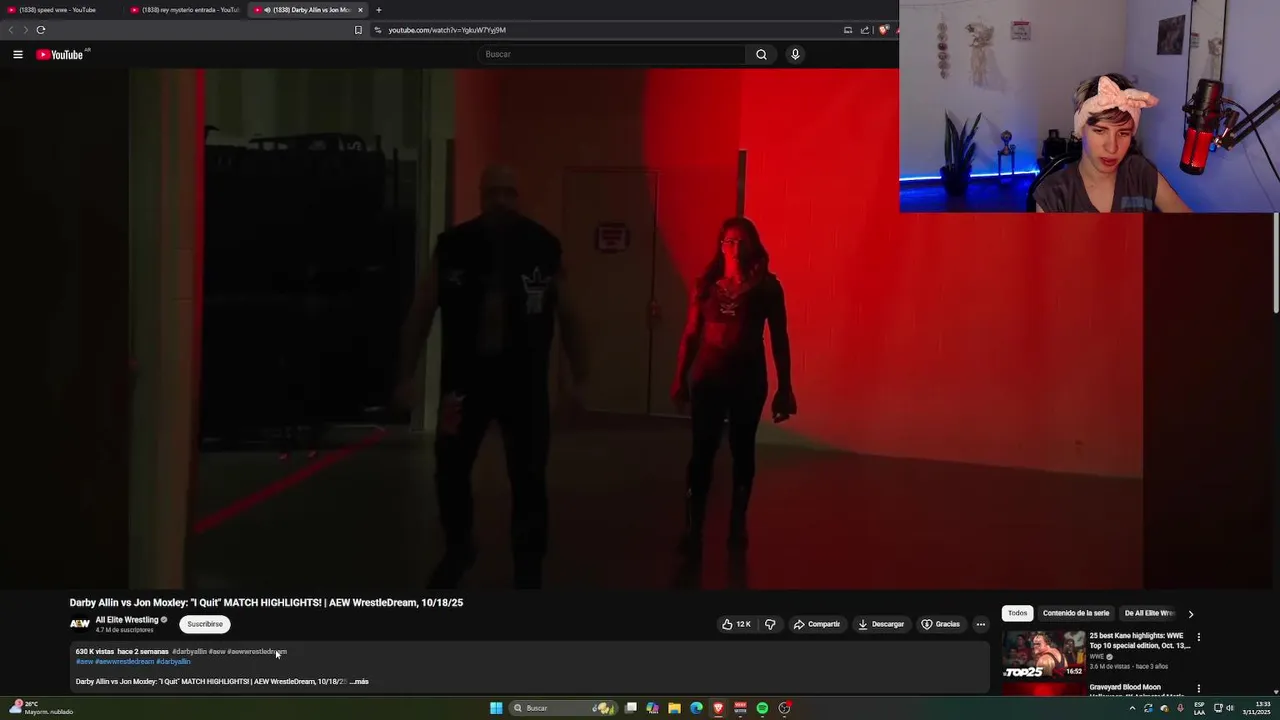This screenshot has height=720, width=1280.
Task: Go back with the browser back arrow
Action: [11, 30]
